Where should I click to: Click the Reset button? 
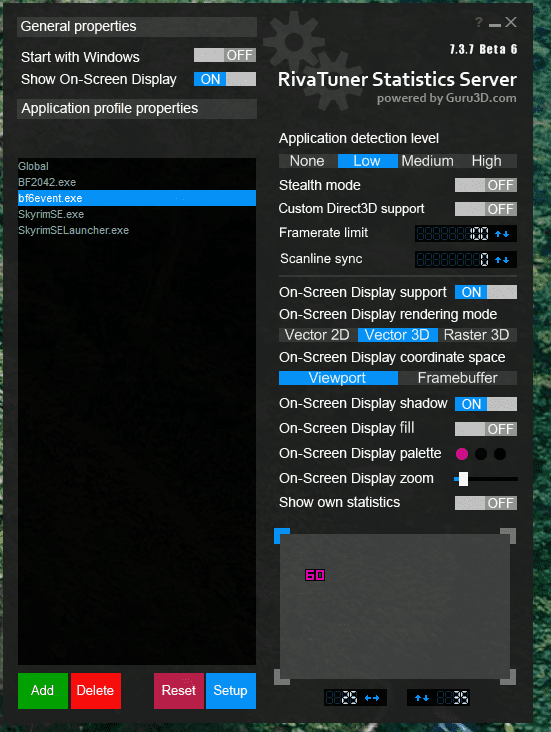click(x=179, y=690)
